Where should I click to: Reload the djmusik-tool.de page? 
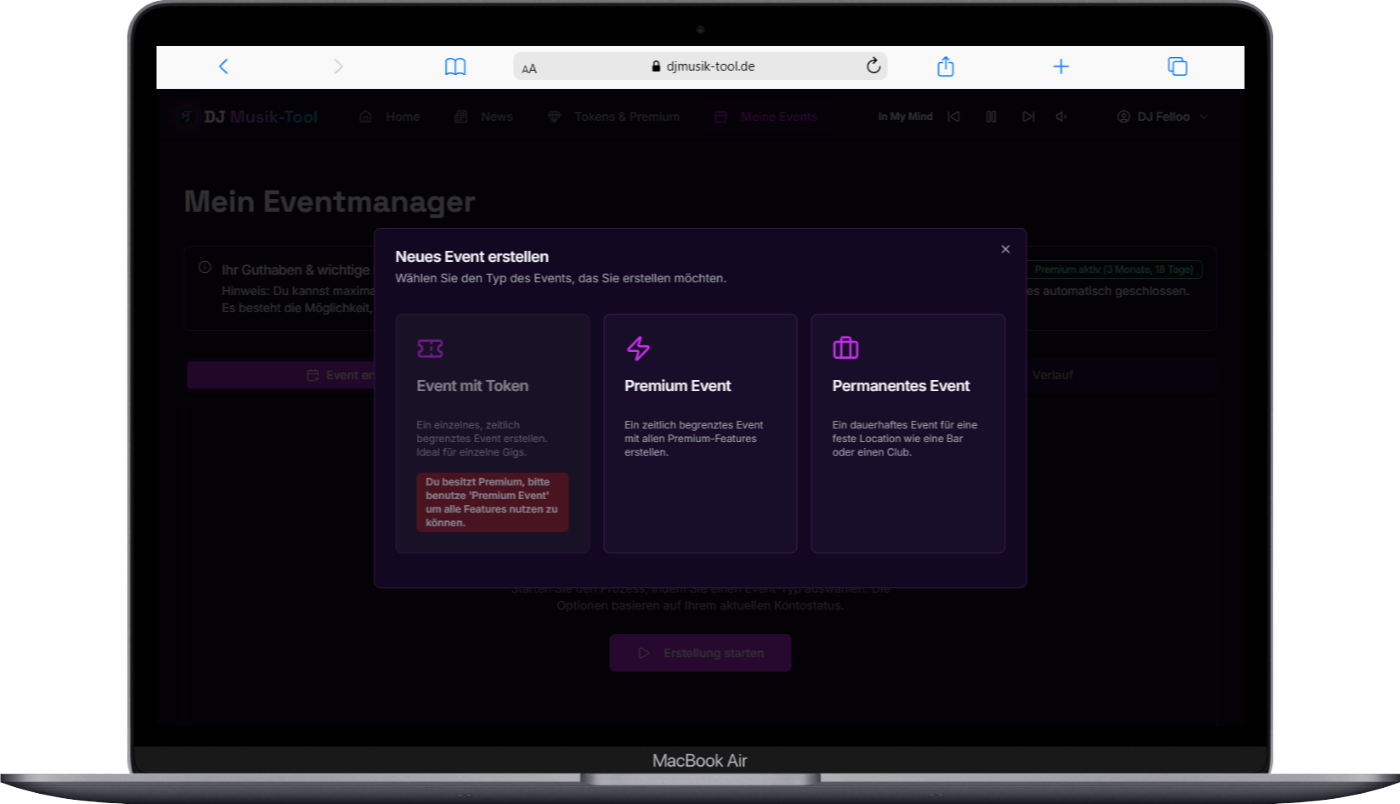coord(873,66)
